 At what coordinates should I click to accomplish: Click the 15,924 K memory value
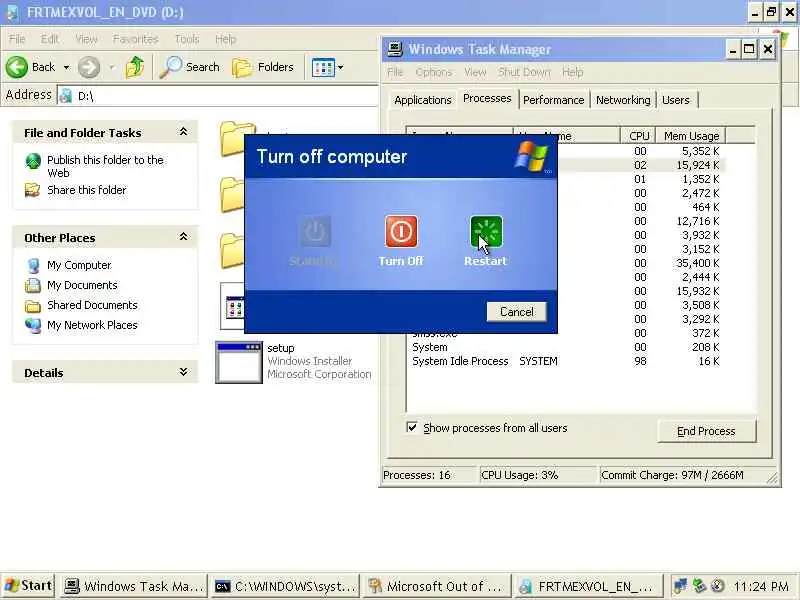coord(697,165)
